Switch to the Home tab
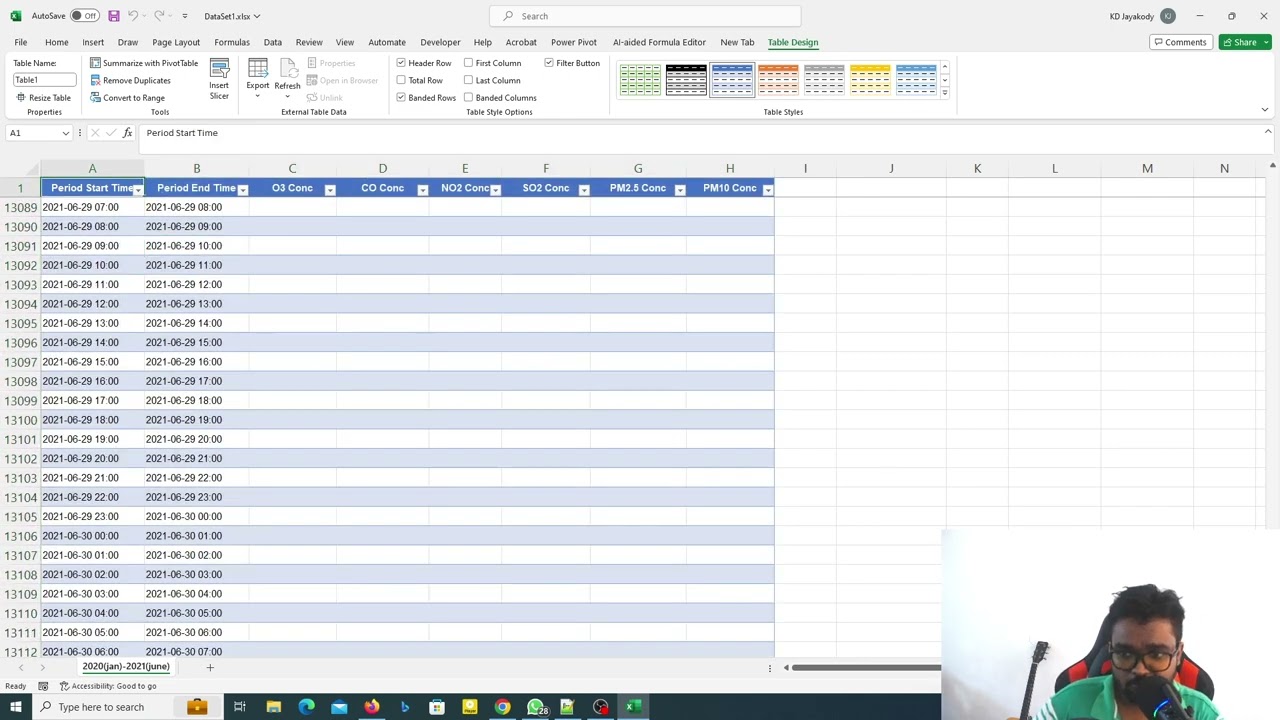This screenshot has height=720, width=1280. click(56, 42)
